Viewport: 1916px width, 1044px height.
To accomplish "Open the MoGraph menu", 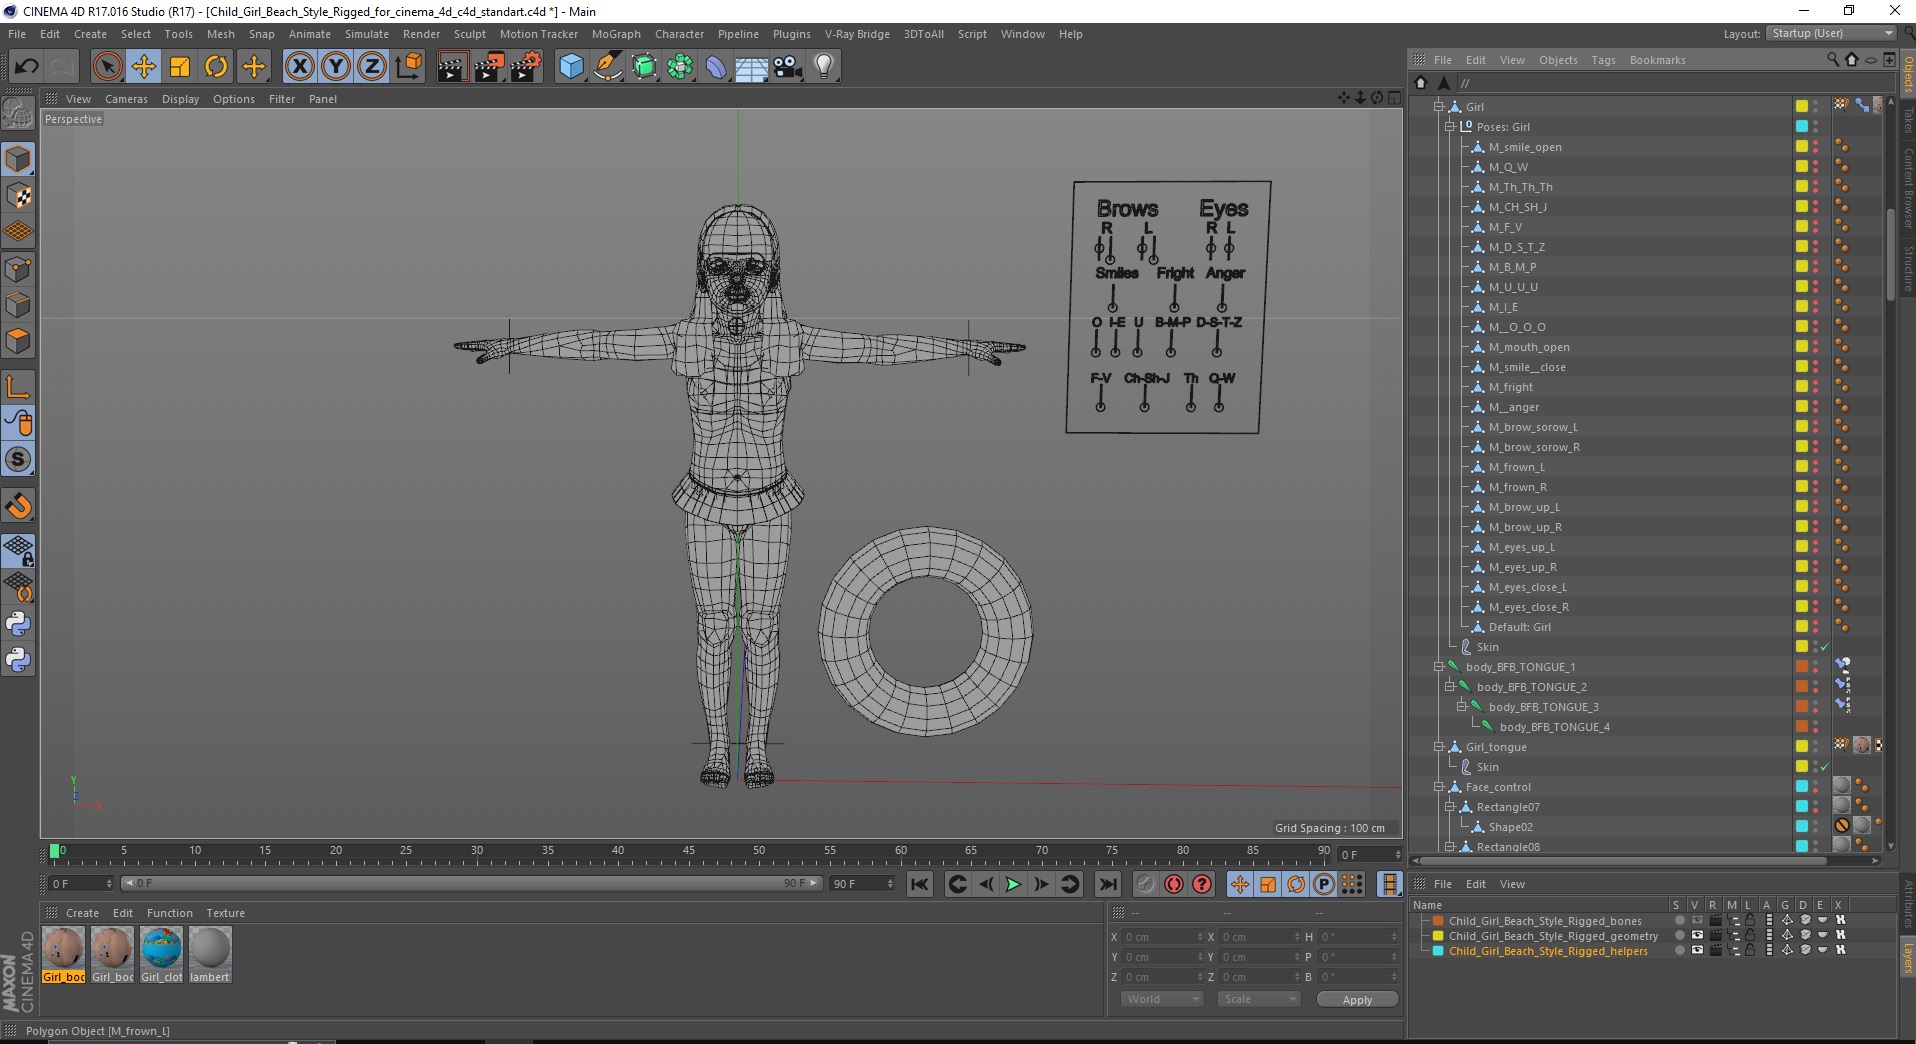I will pos(616,34).
